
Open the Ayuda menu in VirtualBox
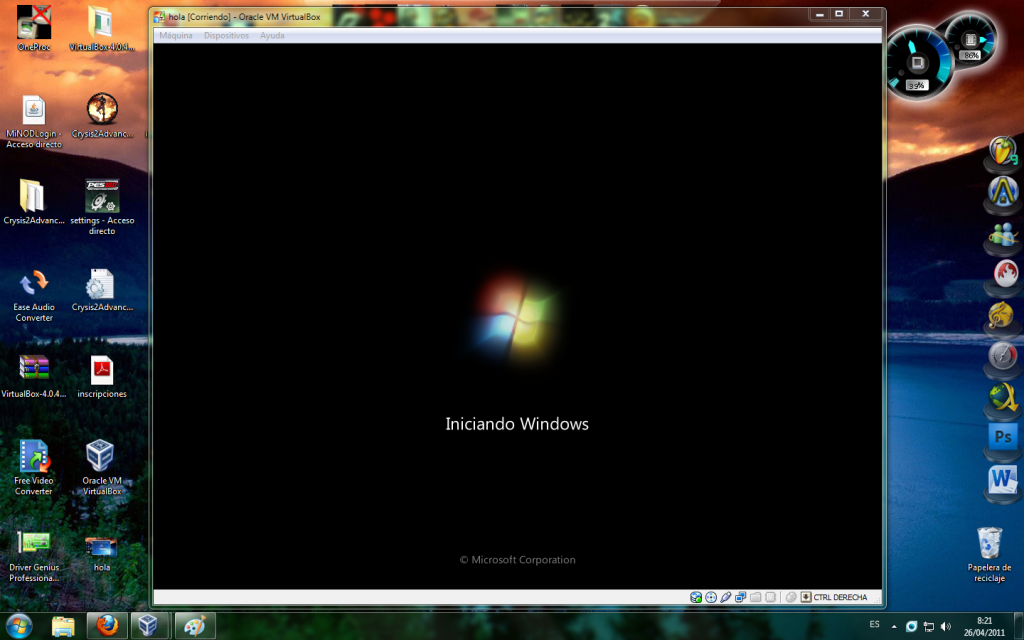pyautogui.click(x=272, y=35)
